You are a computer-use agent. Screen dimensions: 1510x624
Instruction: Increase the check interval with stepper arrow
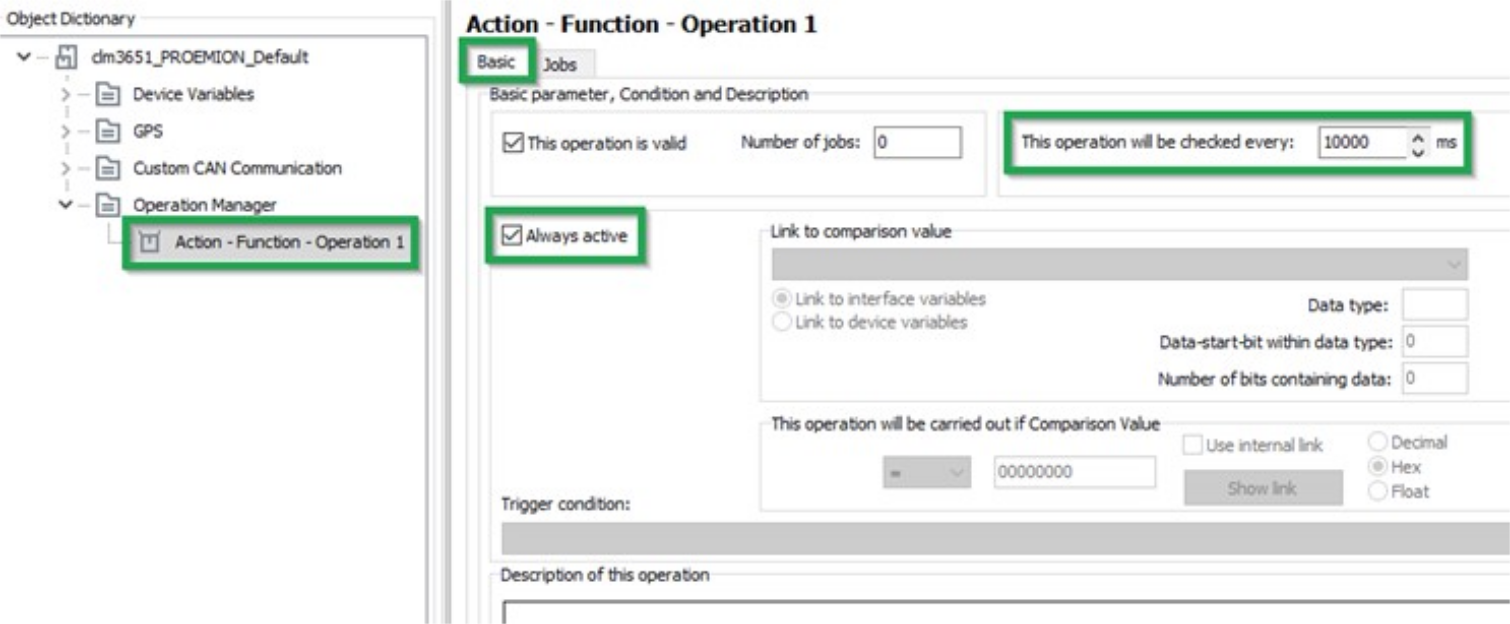point(1415,136)
